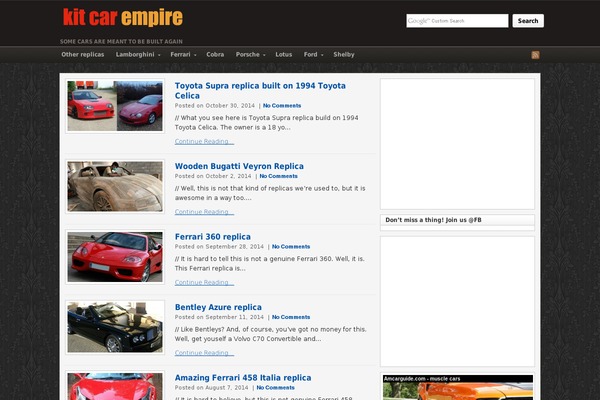Viewport: 600px width, 400px height.
Task: Click Ferrari 458 Italia thumbnail image
Action: coord(115,386)
